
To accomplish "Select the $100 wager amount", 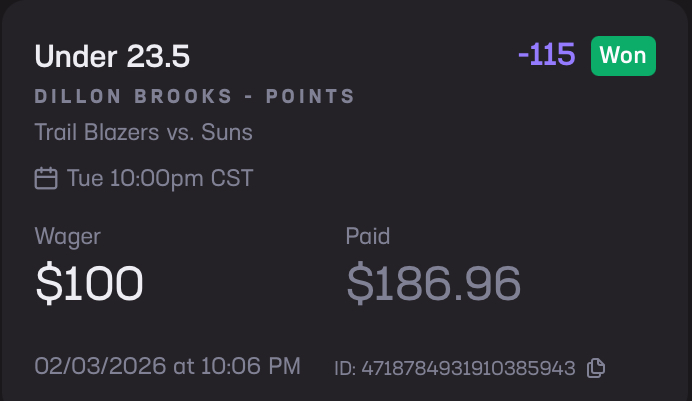I will pos(89,284).
